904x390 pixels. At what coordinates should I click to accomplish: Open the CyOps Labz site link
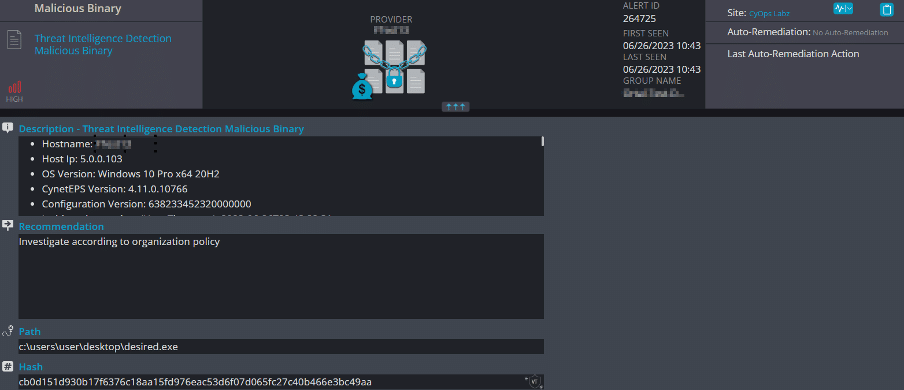click(x=769, y=13)
